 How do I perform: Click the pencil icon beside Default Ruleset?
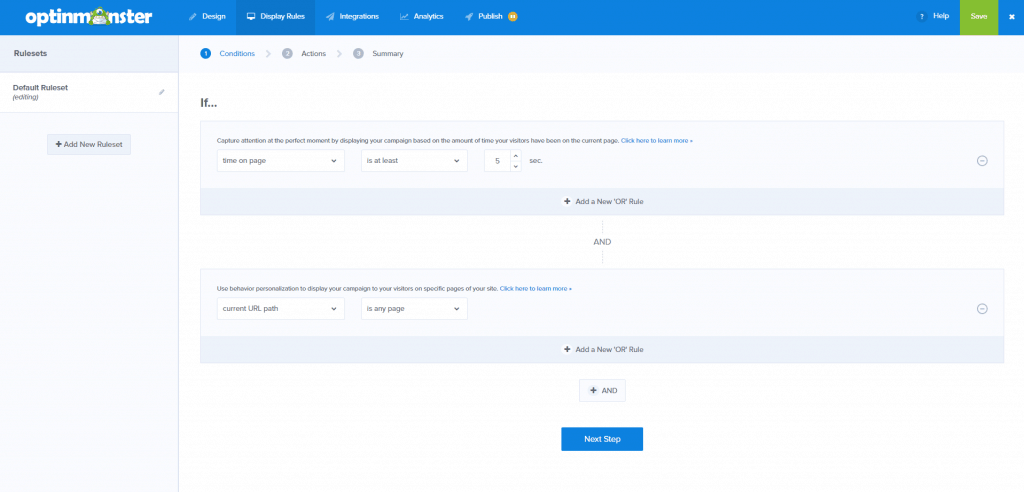[162, 92]
